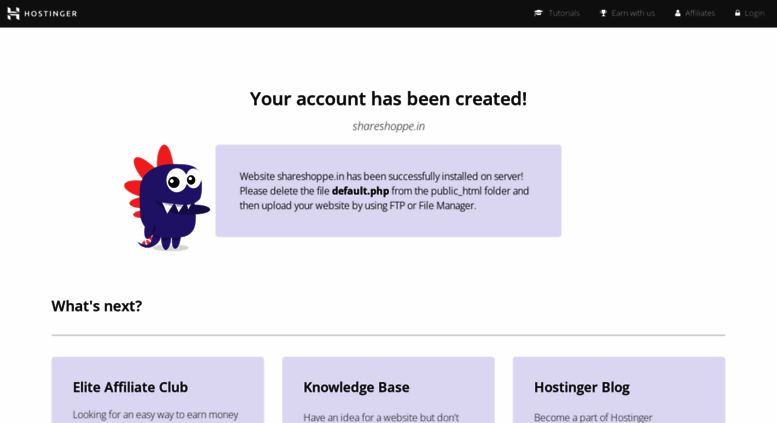
Task: Go to the Affiliates page link
Action: point(700,13)
